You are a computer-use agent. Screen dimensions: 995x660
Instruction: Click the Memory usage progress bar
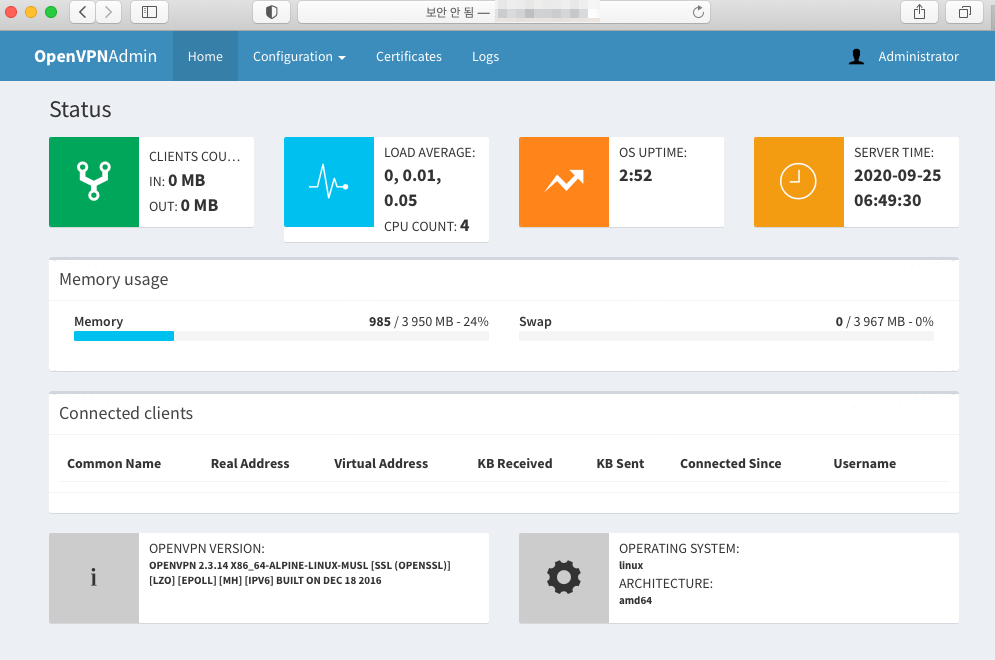281,336
